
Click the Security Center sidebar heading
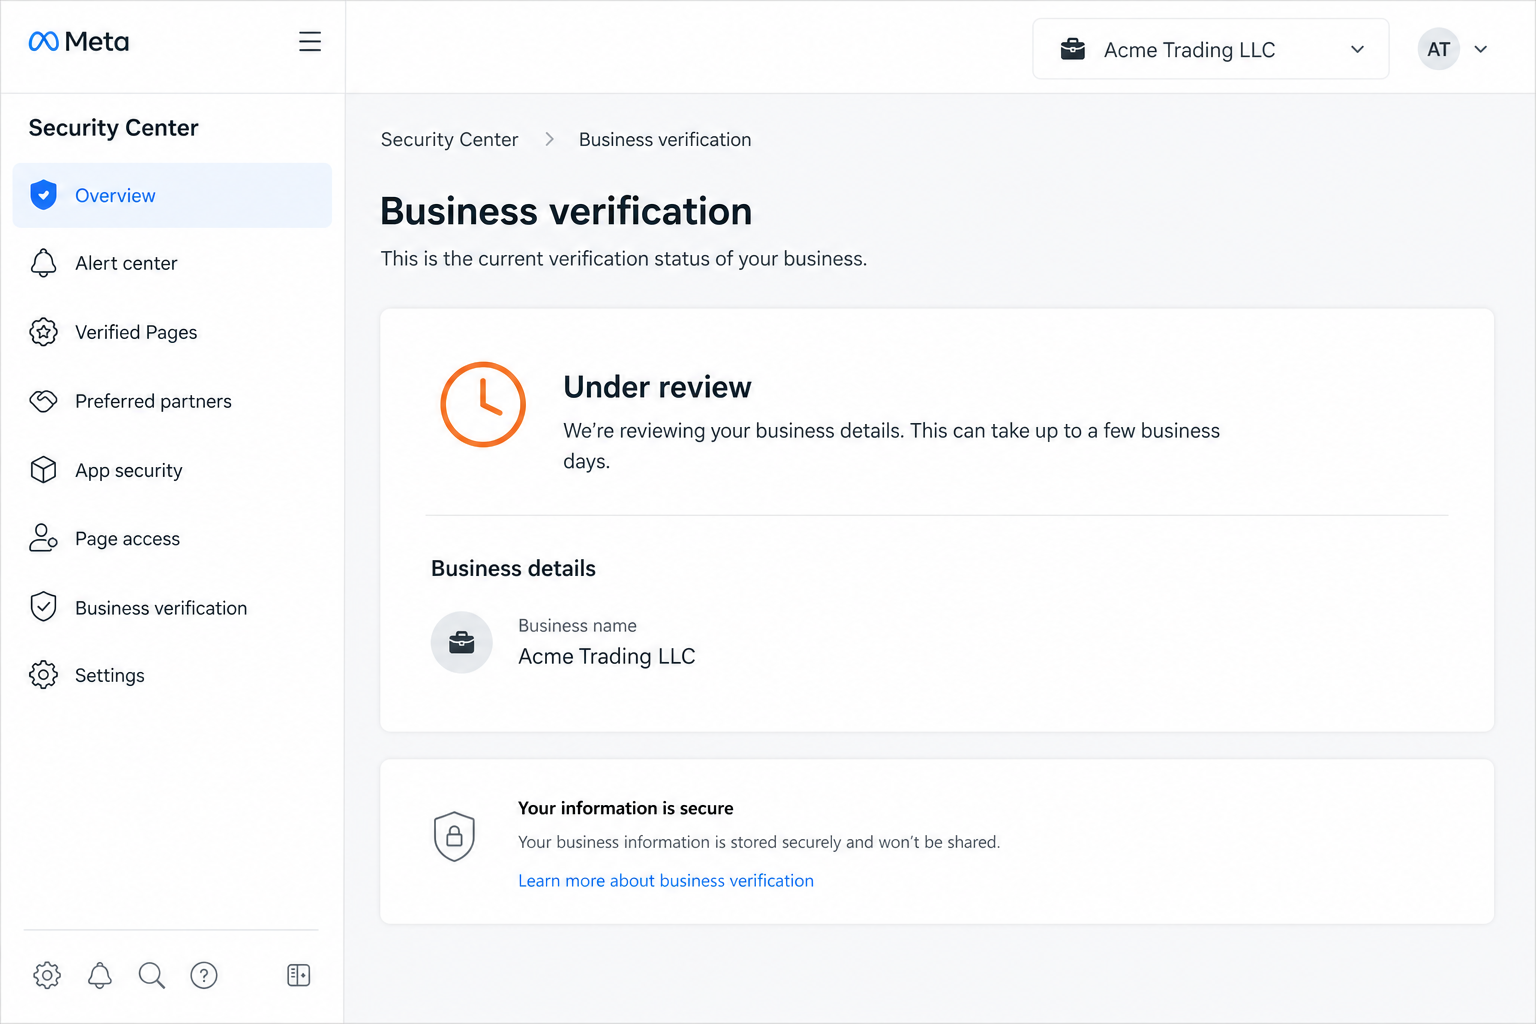pyautogui.click(x=113, y=127)
